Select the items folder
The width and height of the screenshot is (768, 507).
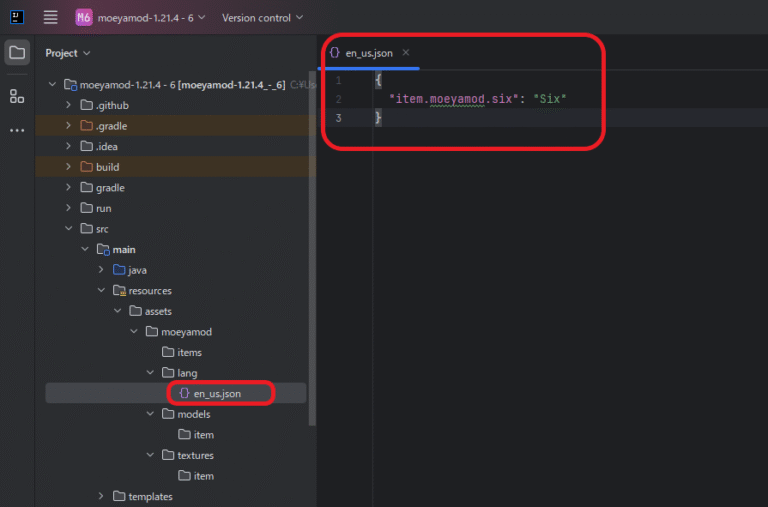point(182,352)
